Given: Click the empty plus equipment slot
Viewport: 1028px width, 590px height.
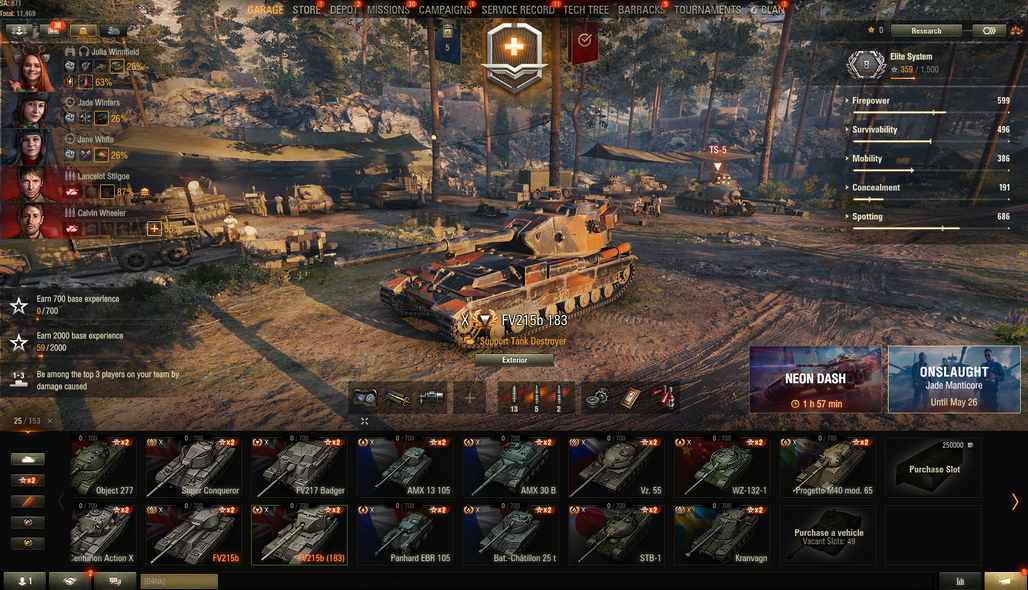Looking at the screenshot, I should click(x=469, y=397).
